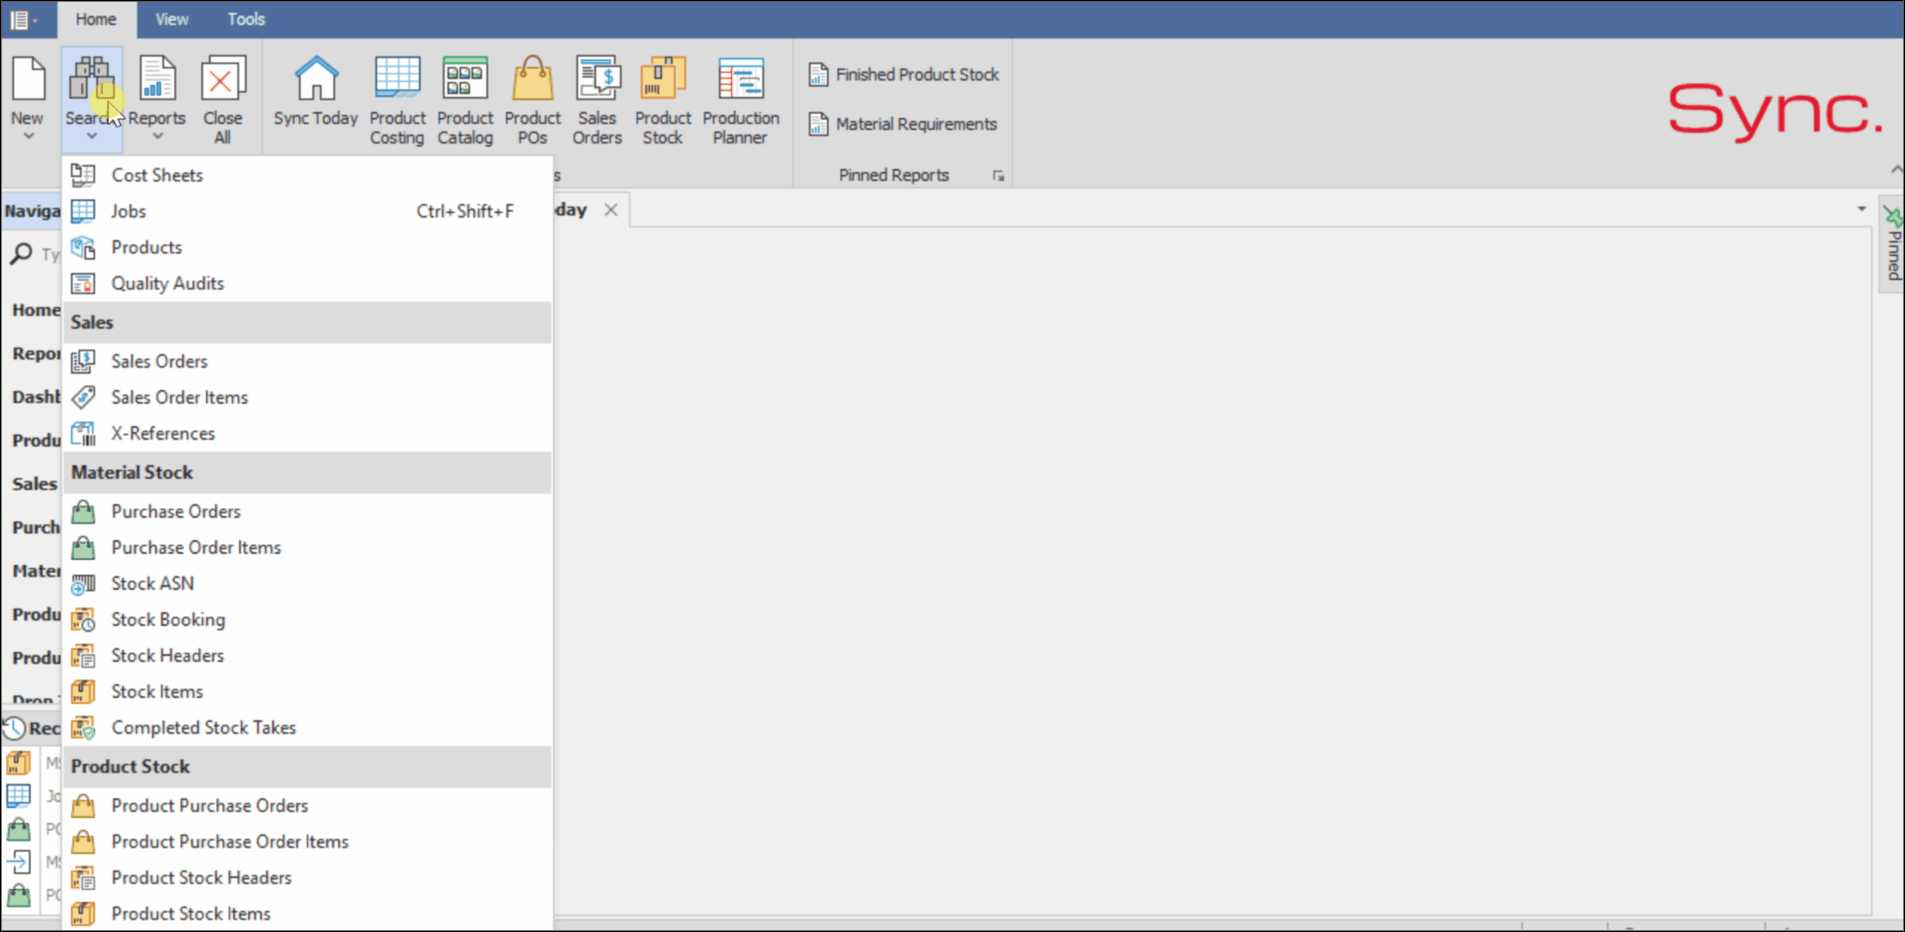Expand the Pinned Reports dialog launcher
Viewport: 1905px width, 932px height.
click(x=998, y=176)
